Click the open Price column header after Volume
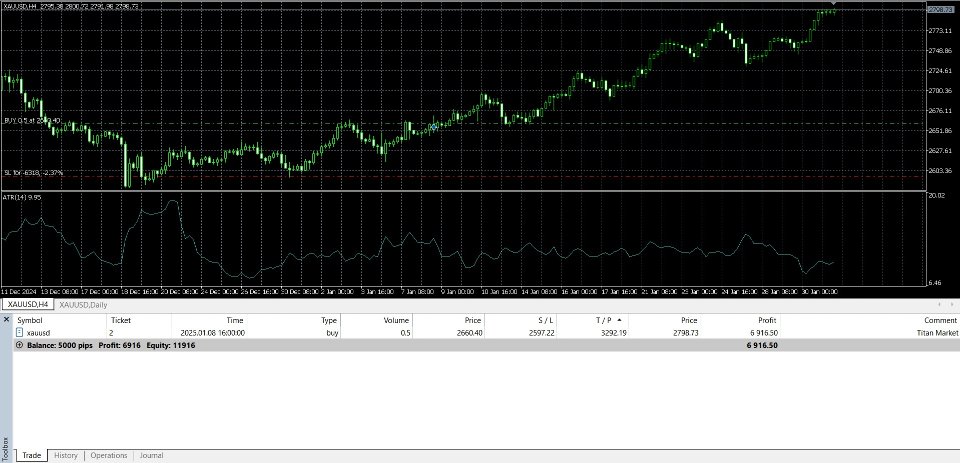This screenshot has width=960, height=463. (472, 320)
